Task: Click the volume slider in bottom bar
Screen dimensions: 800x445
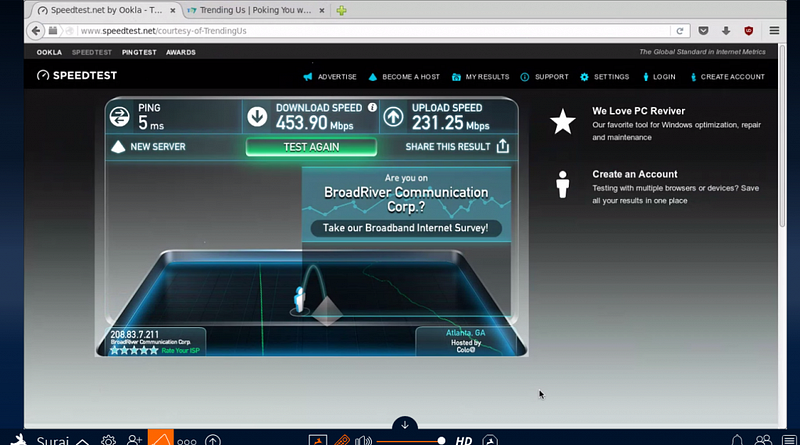Action: click(x=411, y=441)
